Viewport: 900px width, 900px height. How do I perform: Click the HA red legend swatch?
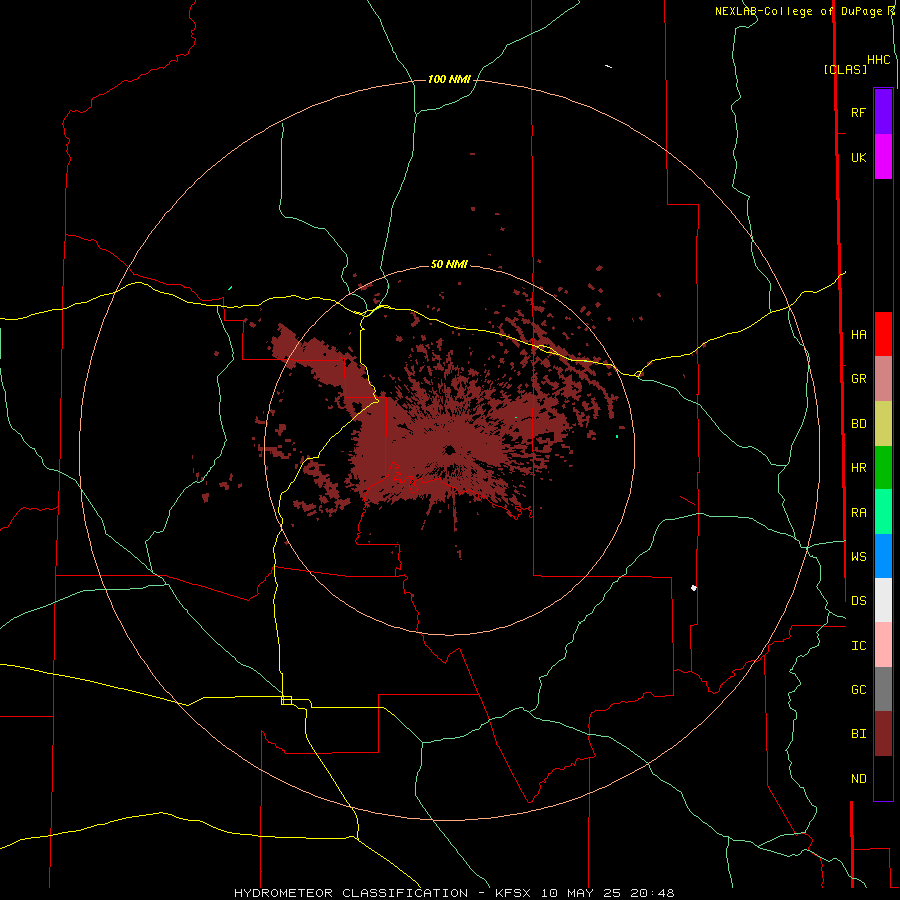(883, 334)
